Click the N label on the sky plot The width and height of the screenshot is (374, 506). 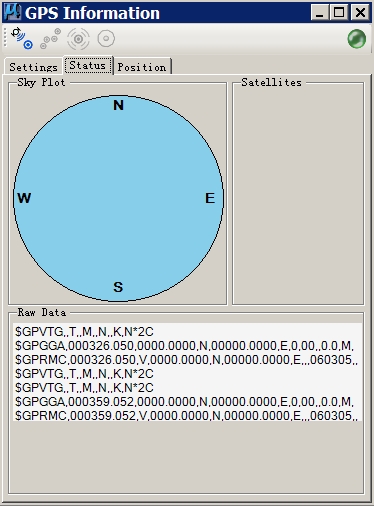click(118, 105)
